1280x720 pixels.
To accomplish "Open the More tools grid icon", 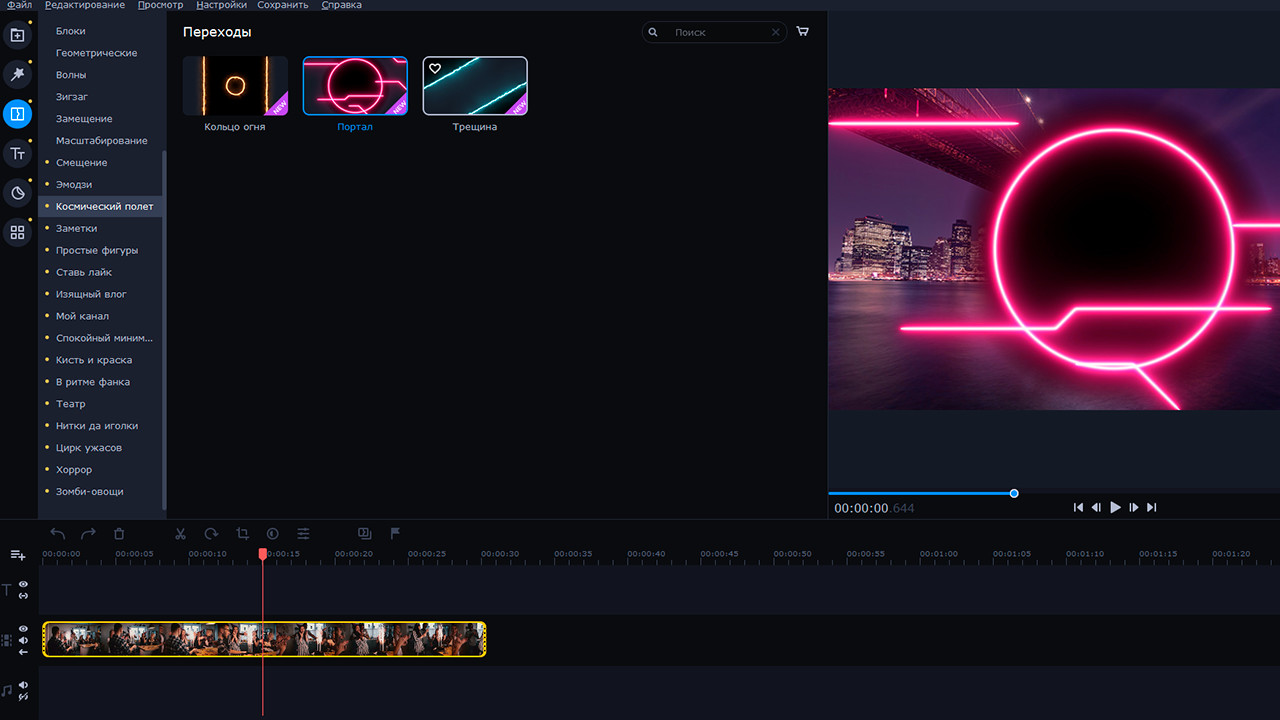I will pyautogui.click(x=17, y=232).
